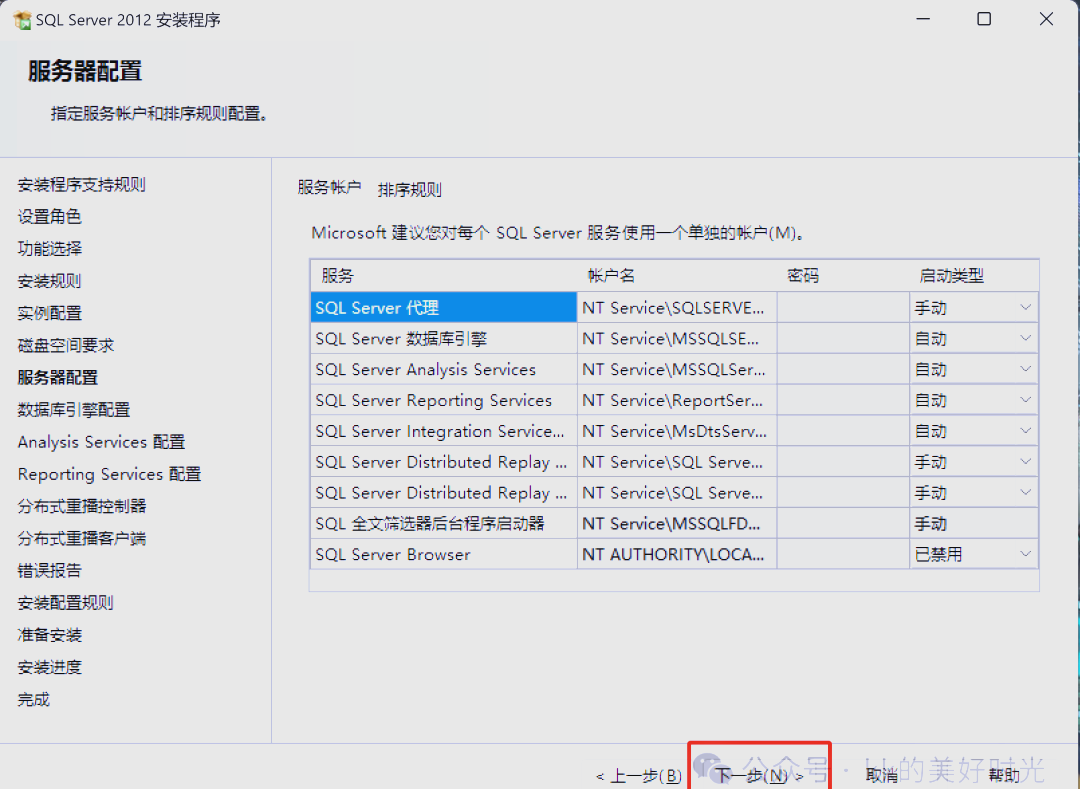Click 安装程序支持规则 step in sidebar
Image resolution: width=1080 pixels, height=789 pixels.
point(81,185)
